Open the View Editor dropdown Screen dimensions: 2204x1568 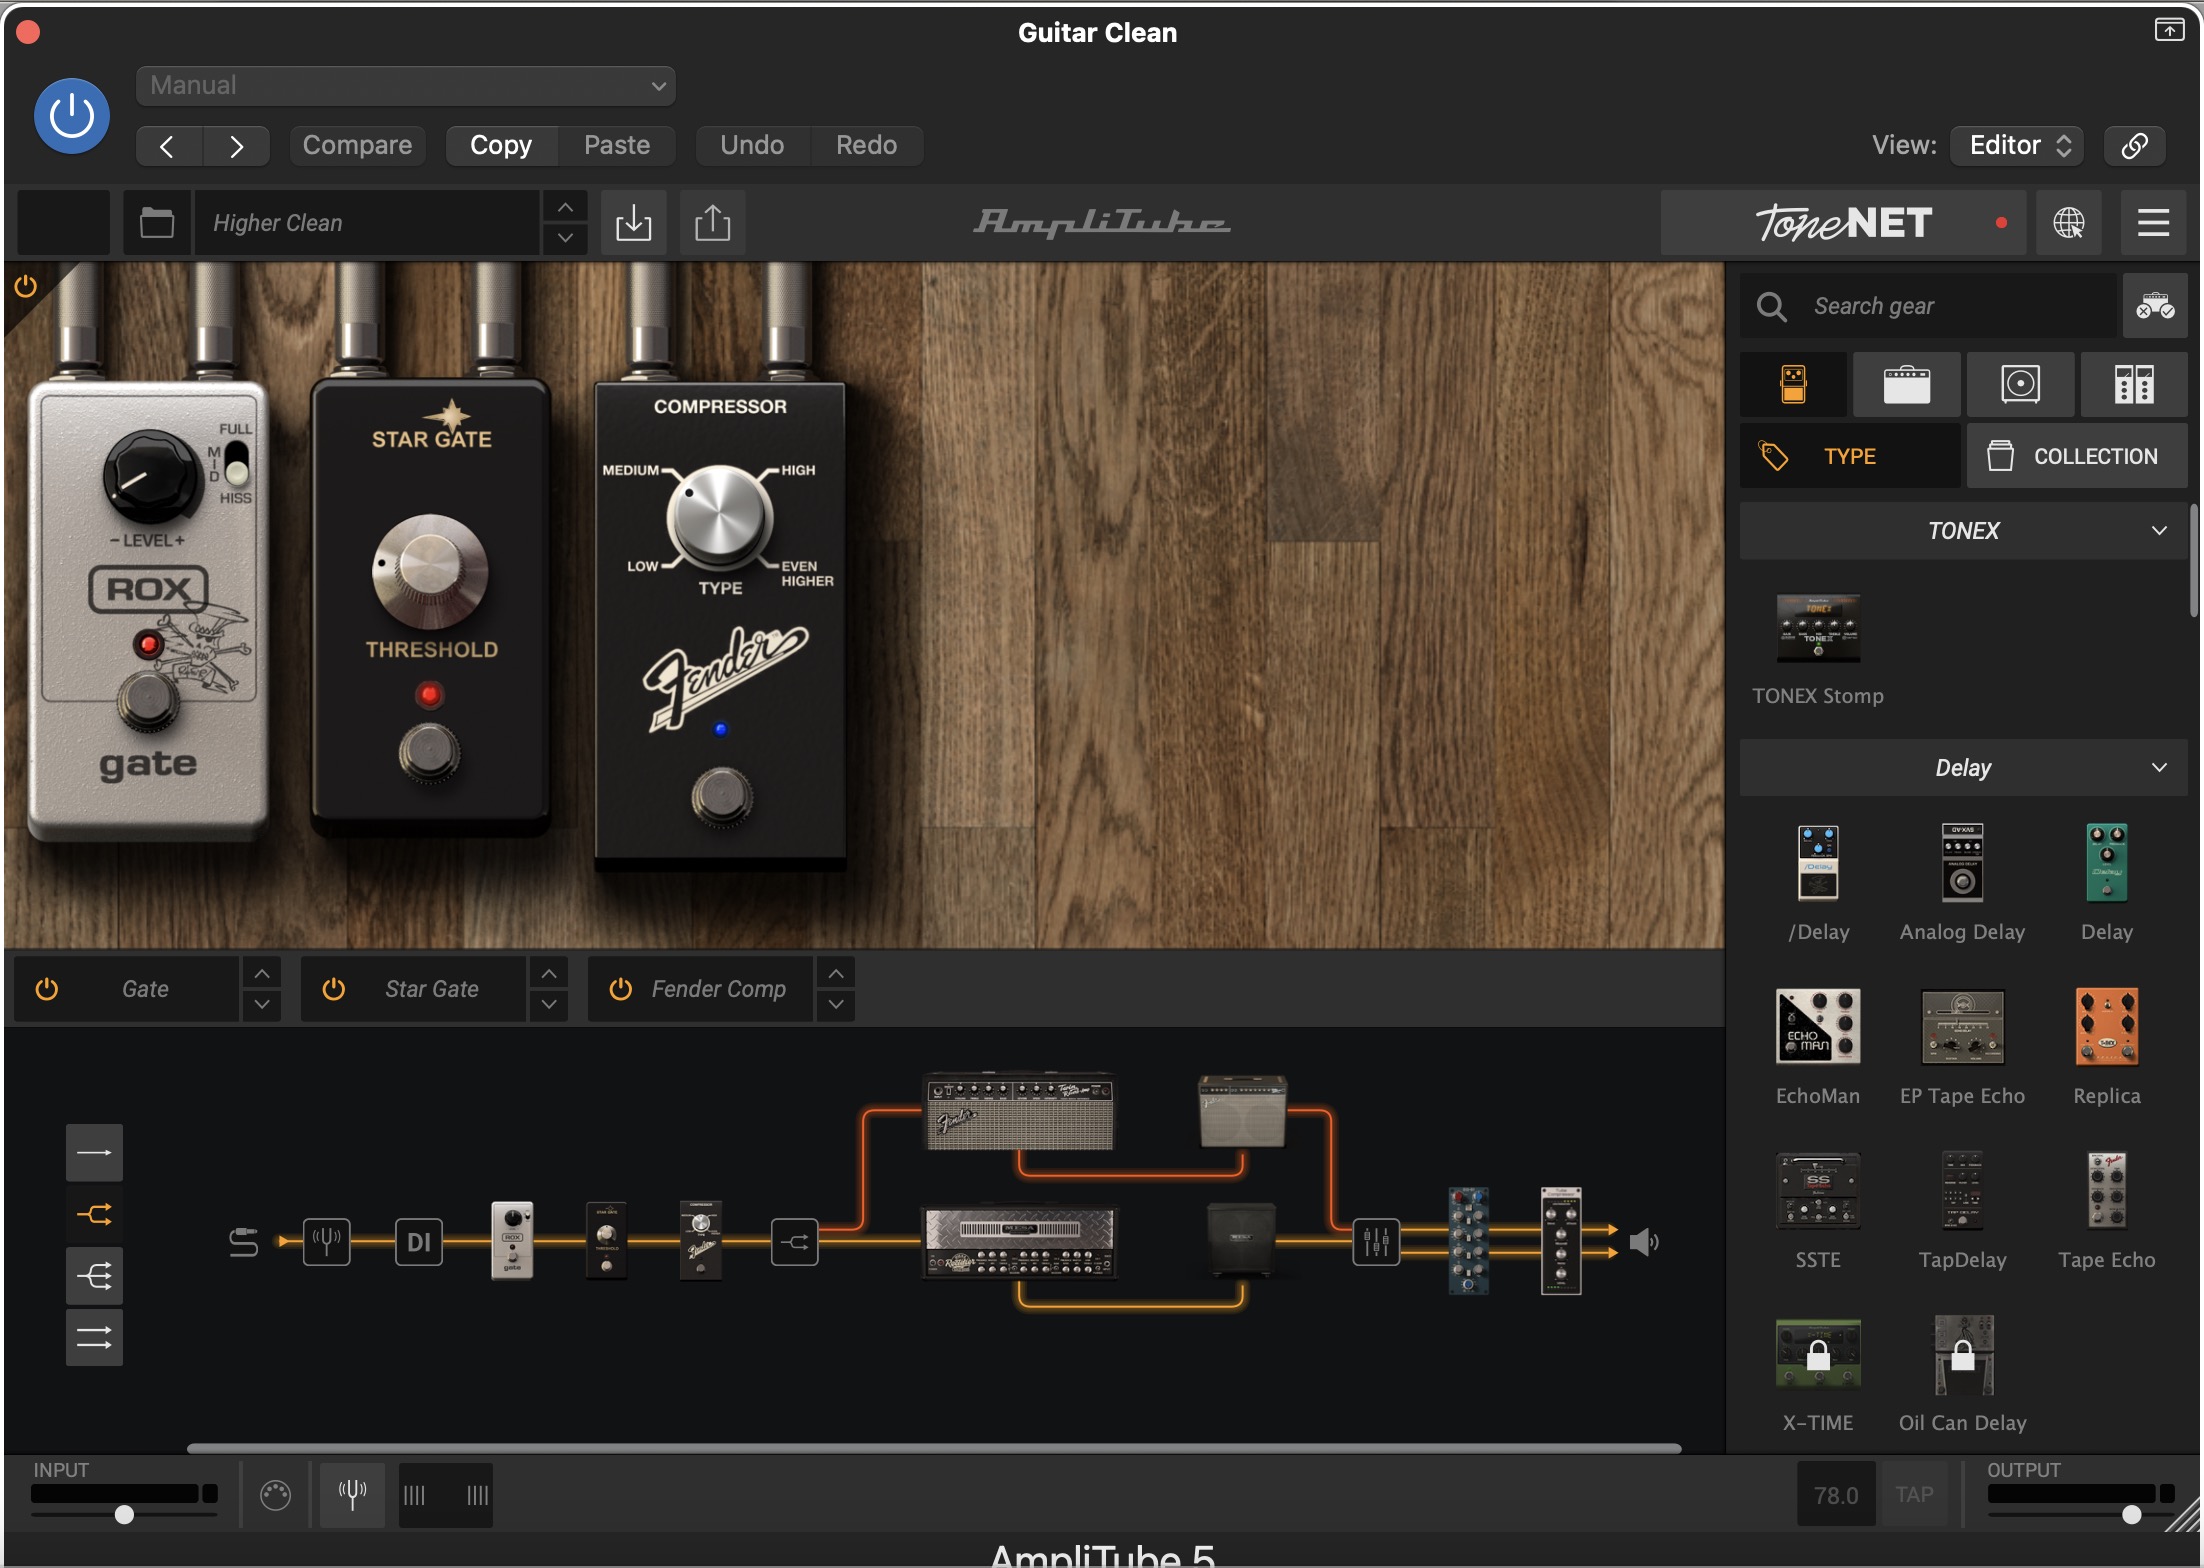click(x=2018, y=146)
